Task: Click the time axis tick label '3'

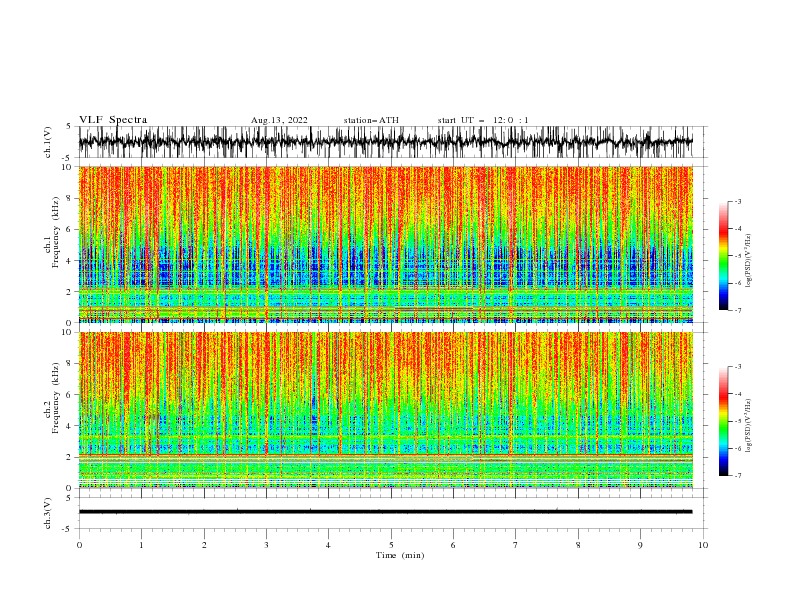Action: coord(266,545)
